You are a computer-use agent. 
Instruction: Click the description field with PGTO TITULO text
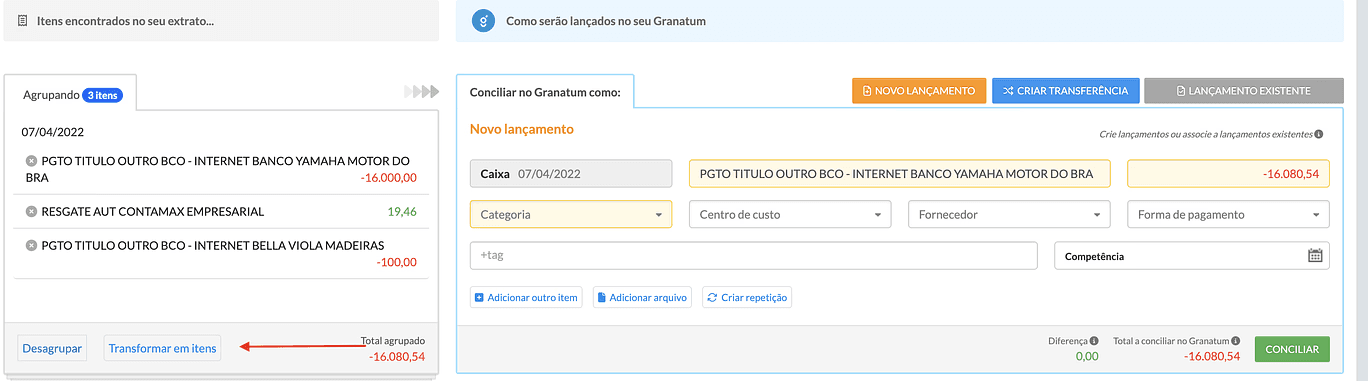coord(899,173)
